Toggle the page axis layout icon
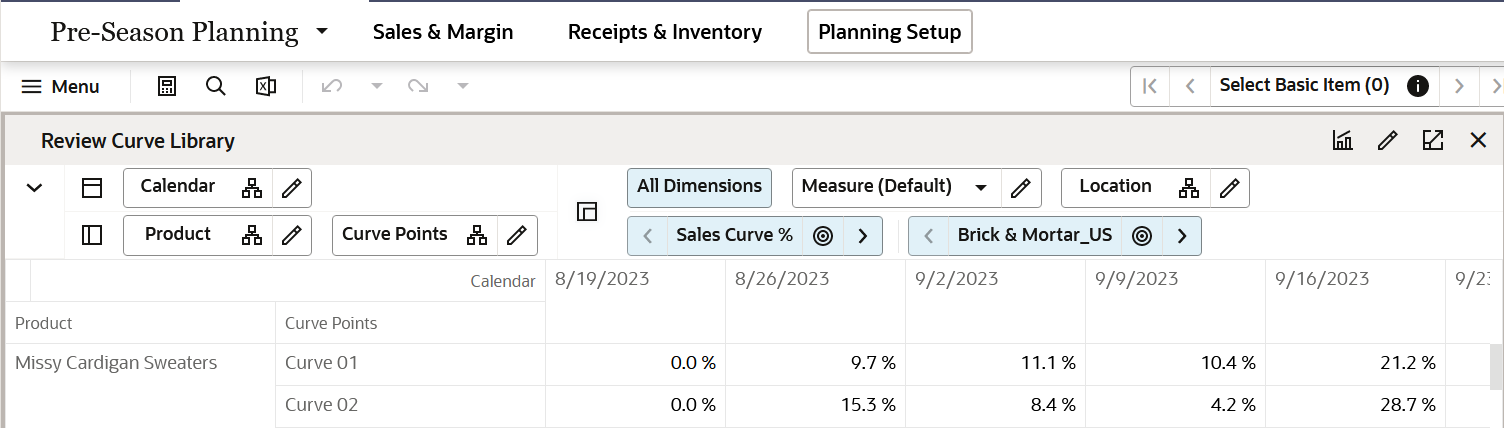Screen dimensions: 1504x428 tap(587, 211)
